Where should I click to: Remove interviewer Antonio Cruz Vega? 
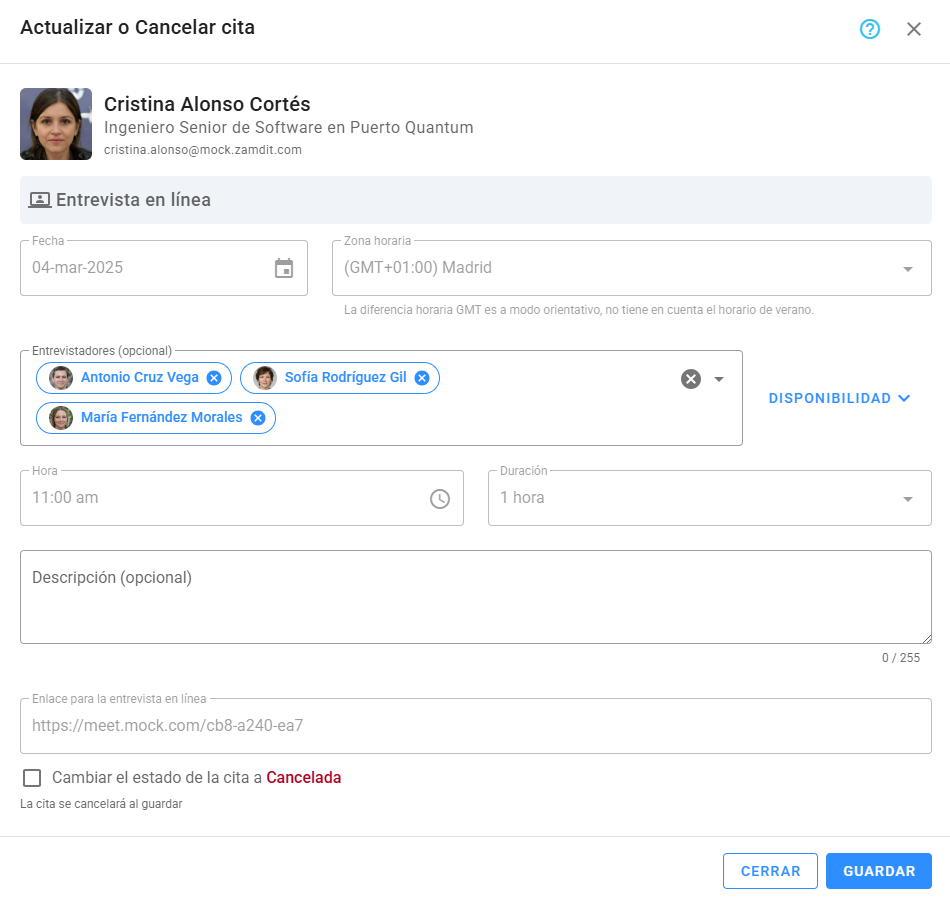point(214,378)
